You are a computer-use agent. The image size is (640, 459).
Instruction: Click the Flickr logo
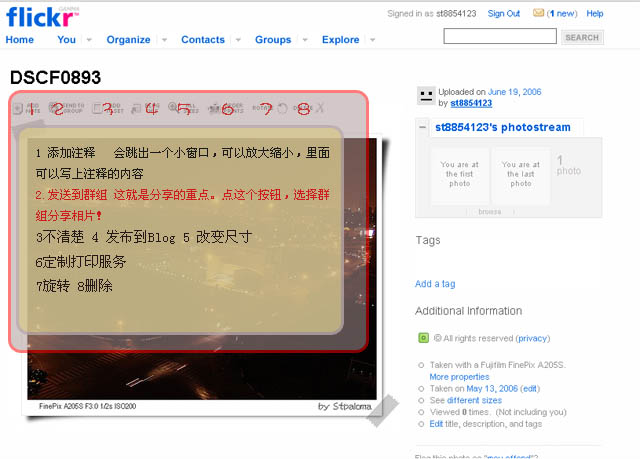click(42, 17)
